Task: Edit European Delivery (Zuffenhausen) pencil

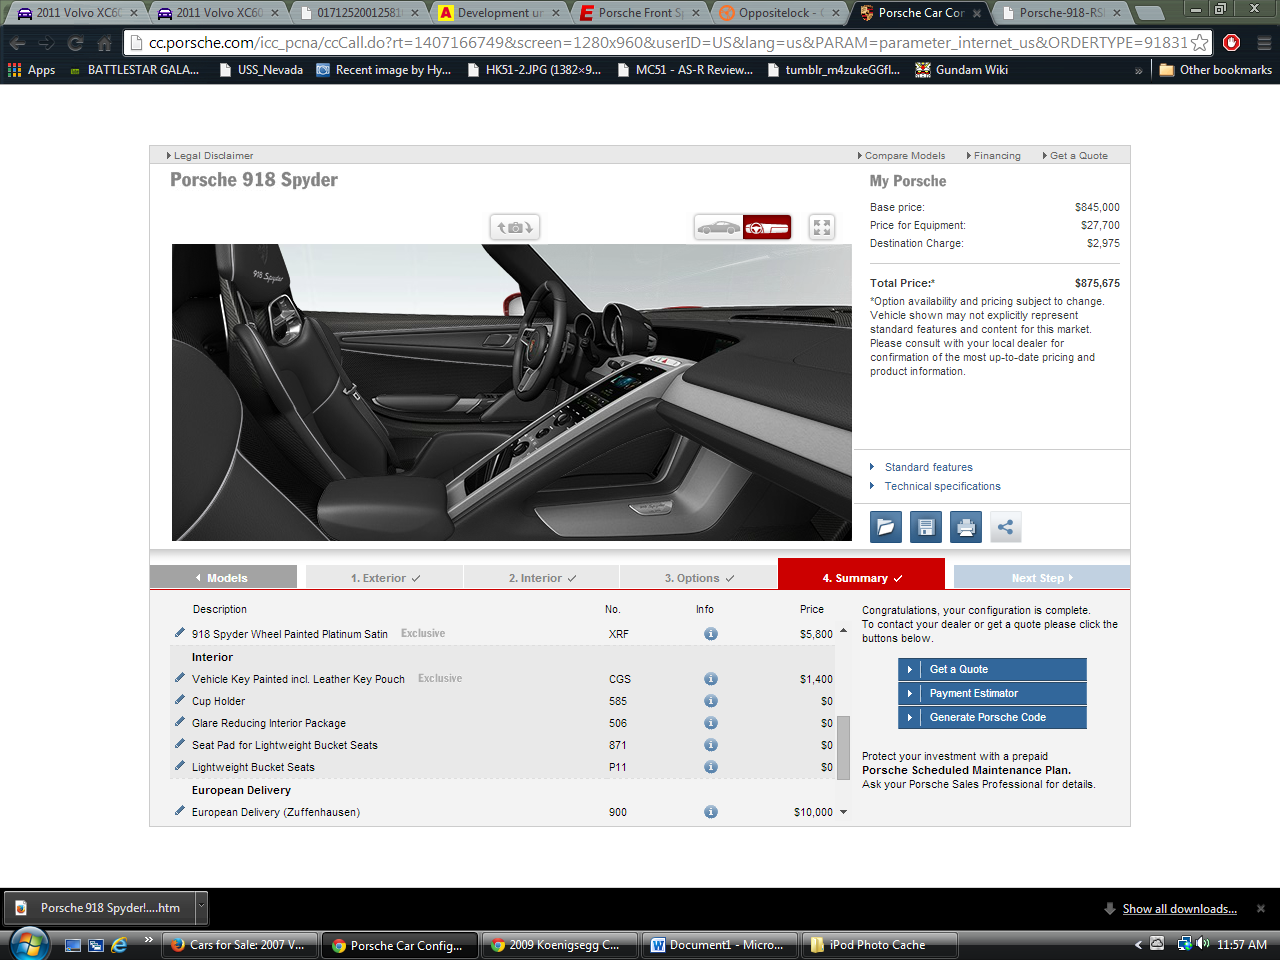Action: 180,811
